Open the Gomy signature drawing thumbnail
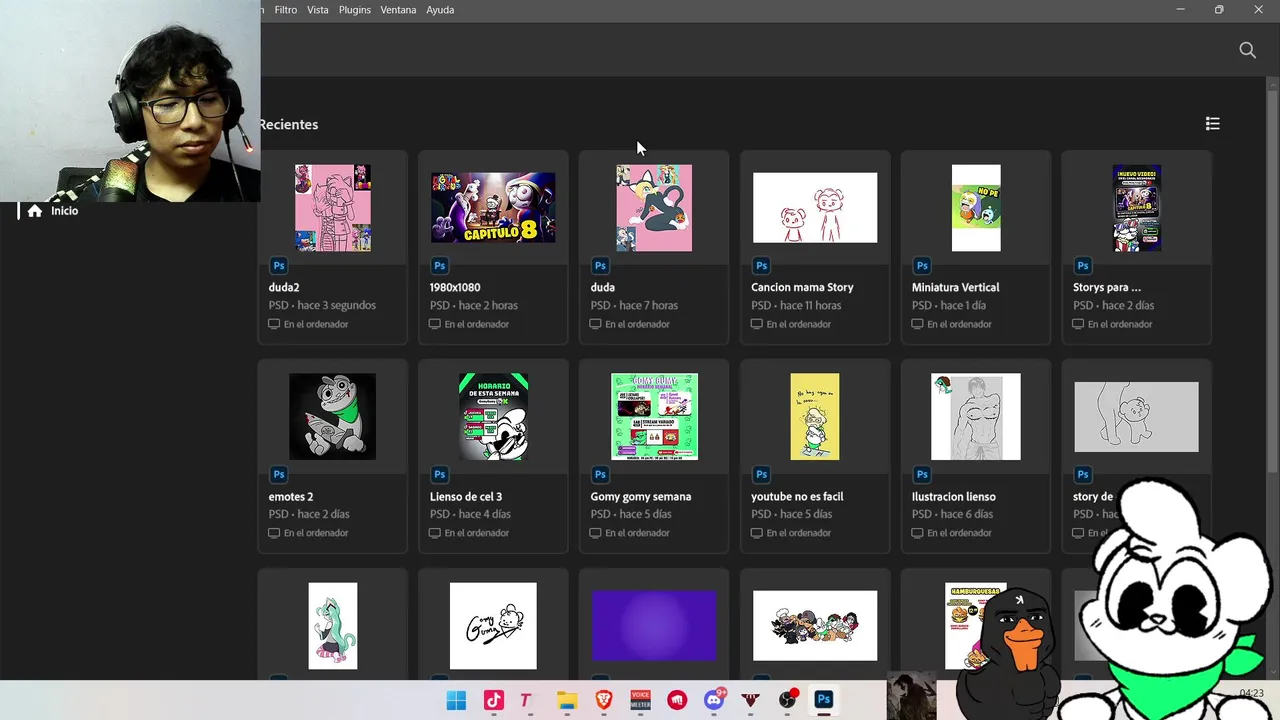This screenshot has height=720, width=1280. [493, 626]
